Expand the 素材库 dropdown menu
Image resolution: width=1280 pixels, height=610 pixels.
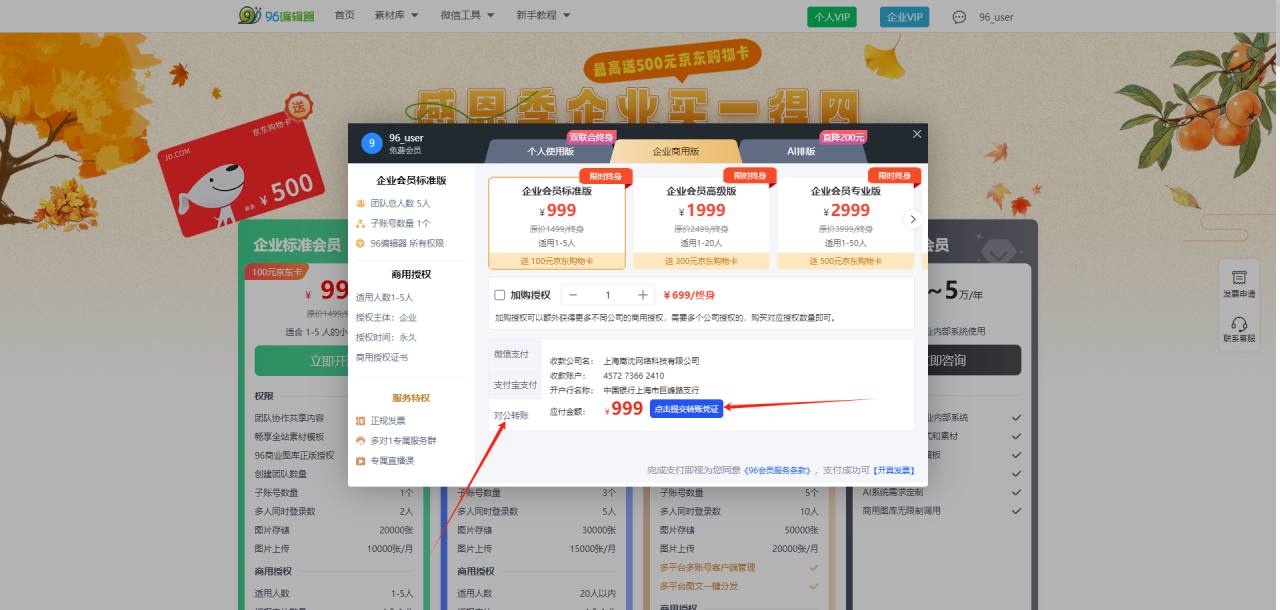point(396,15)
